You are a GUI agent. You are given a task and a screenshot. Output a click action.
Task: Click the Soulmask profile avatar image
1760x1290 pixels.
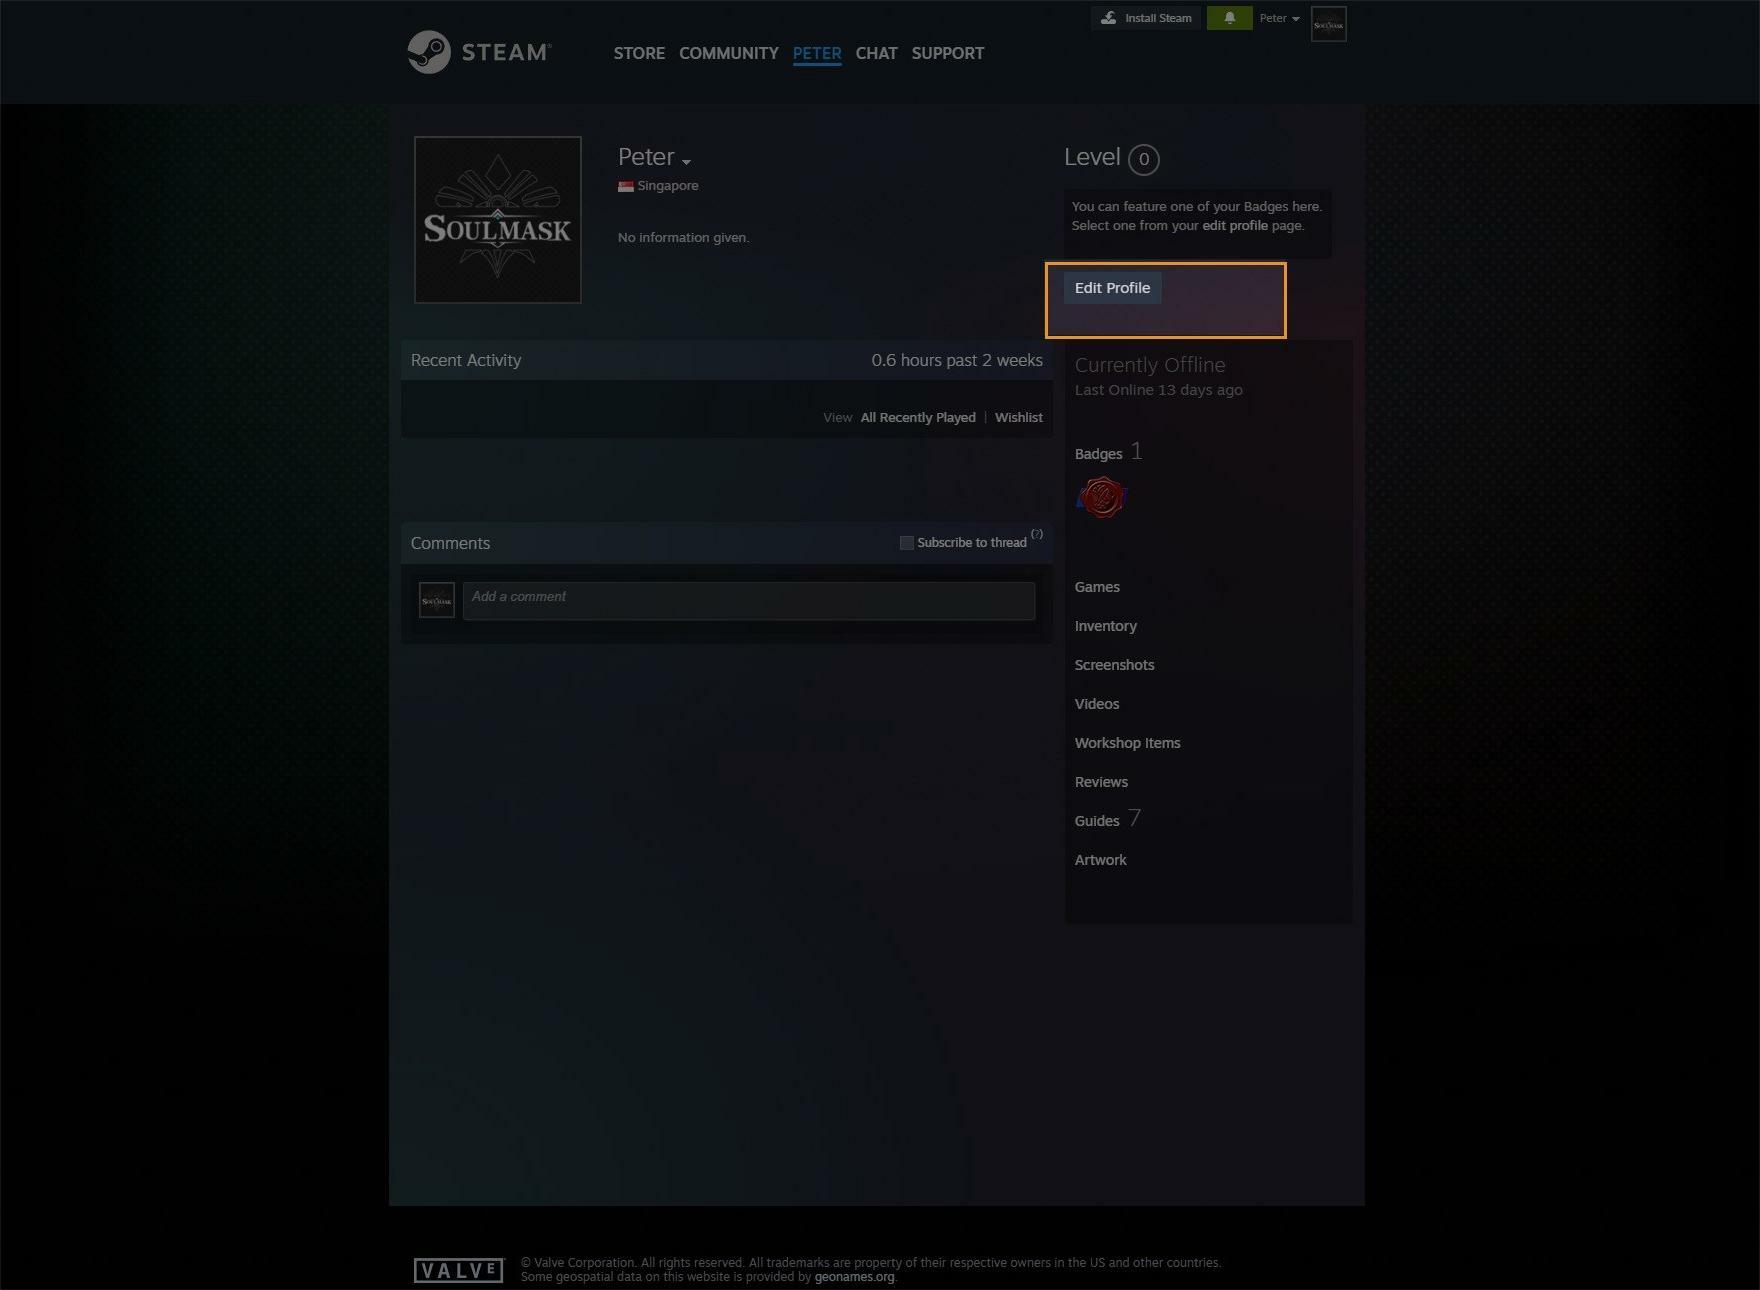(497, 220)
